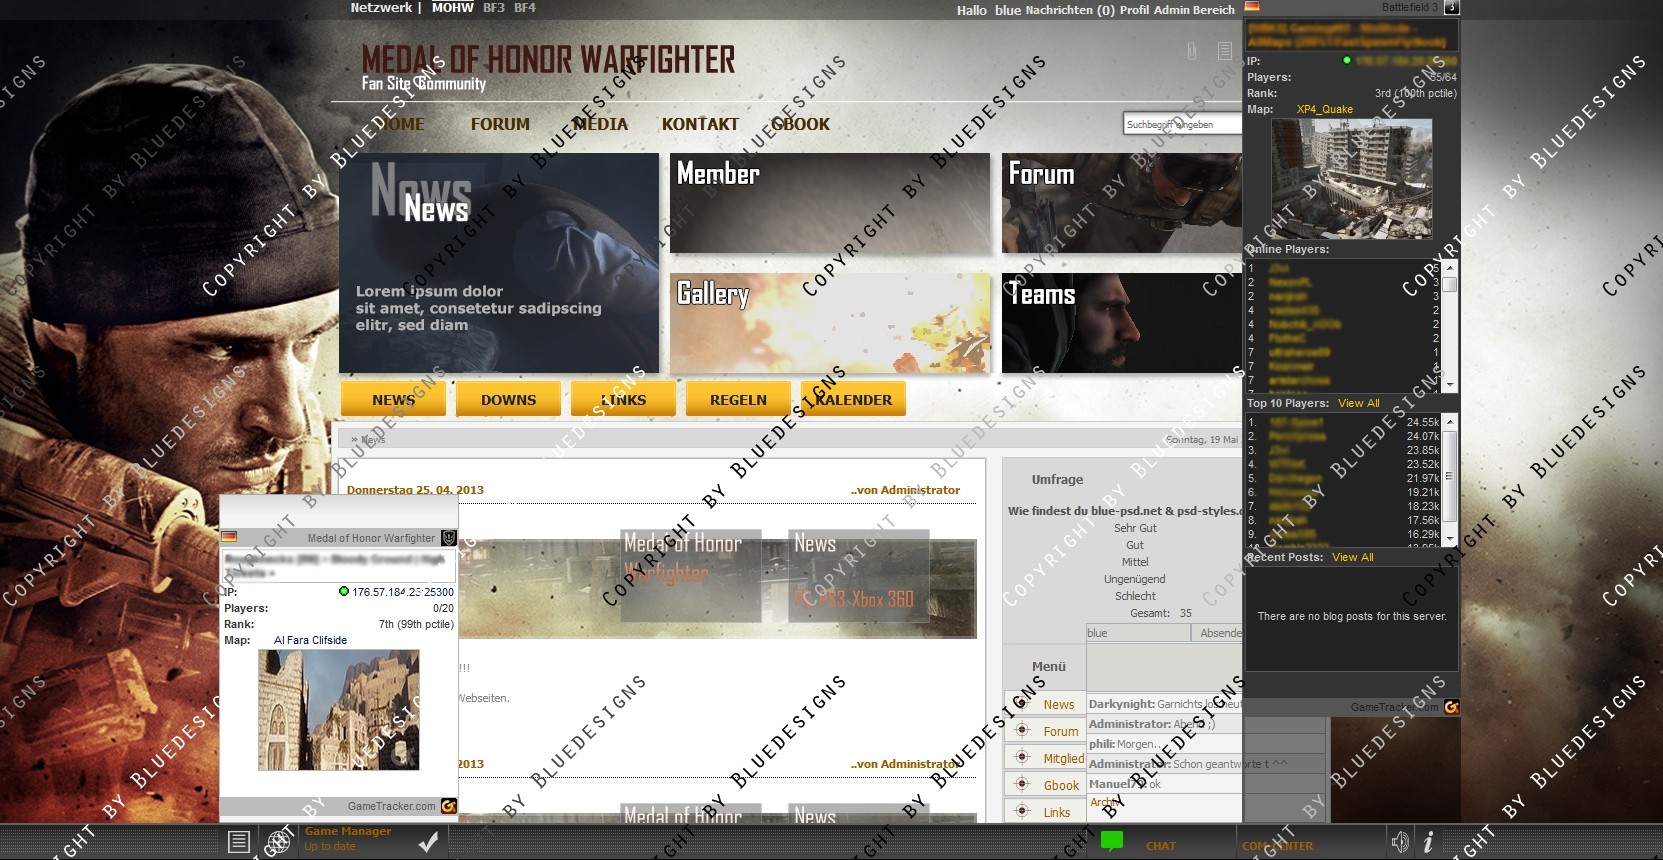Click the search field Suchbegriff eingeben

click(x=1181, y=124)
